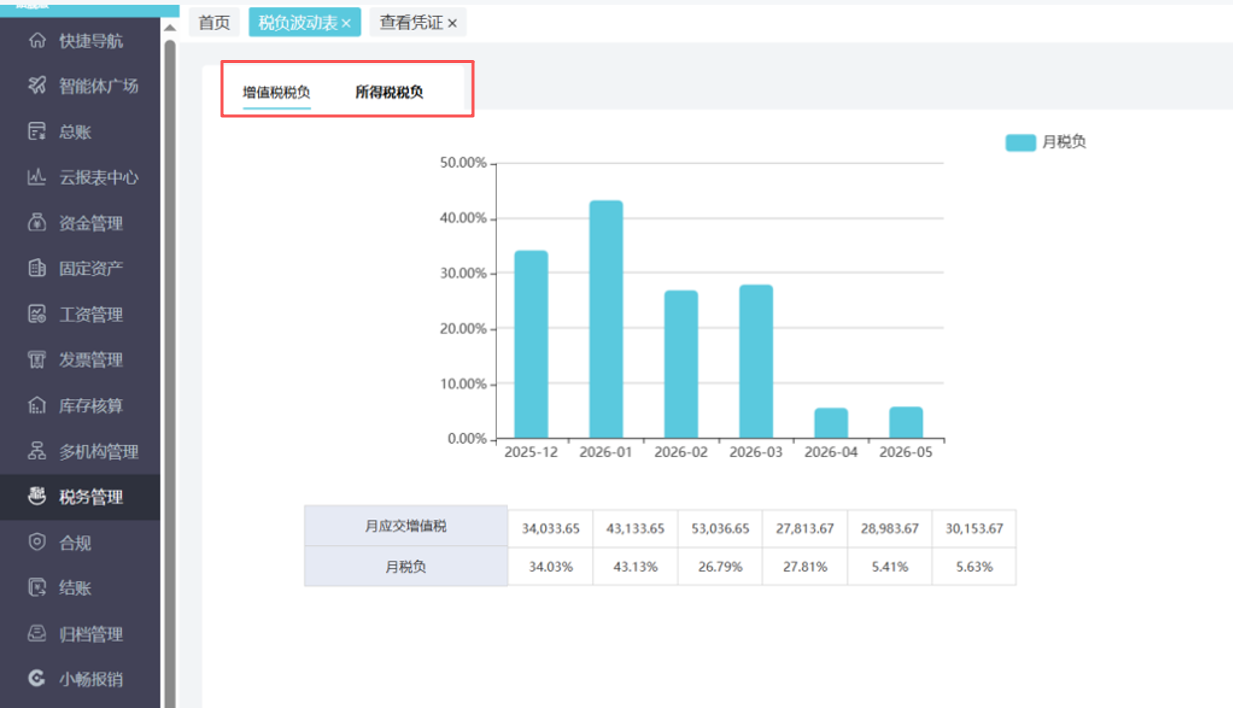Click the 2026-04 chart bar
Screen dimensions: 1233x708
coord(831,423)
